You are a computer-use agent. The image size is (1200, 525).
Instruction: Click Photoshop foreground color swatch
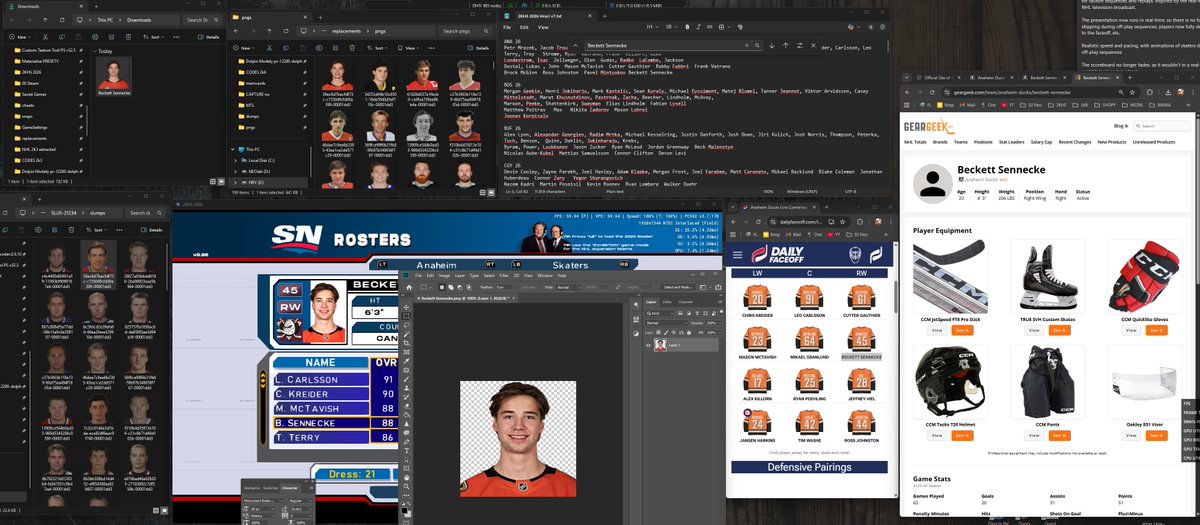[x=404, y=510]
